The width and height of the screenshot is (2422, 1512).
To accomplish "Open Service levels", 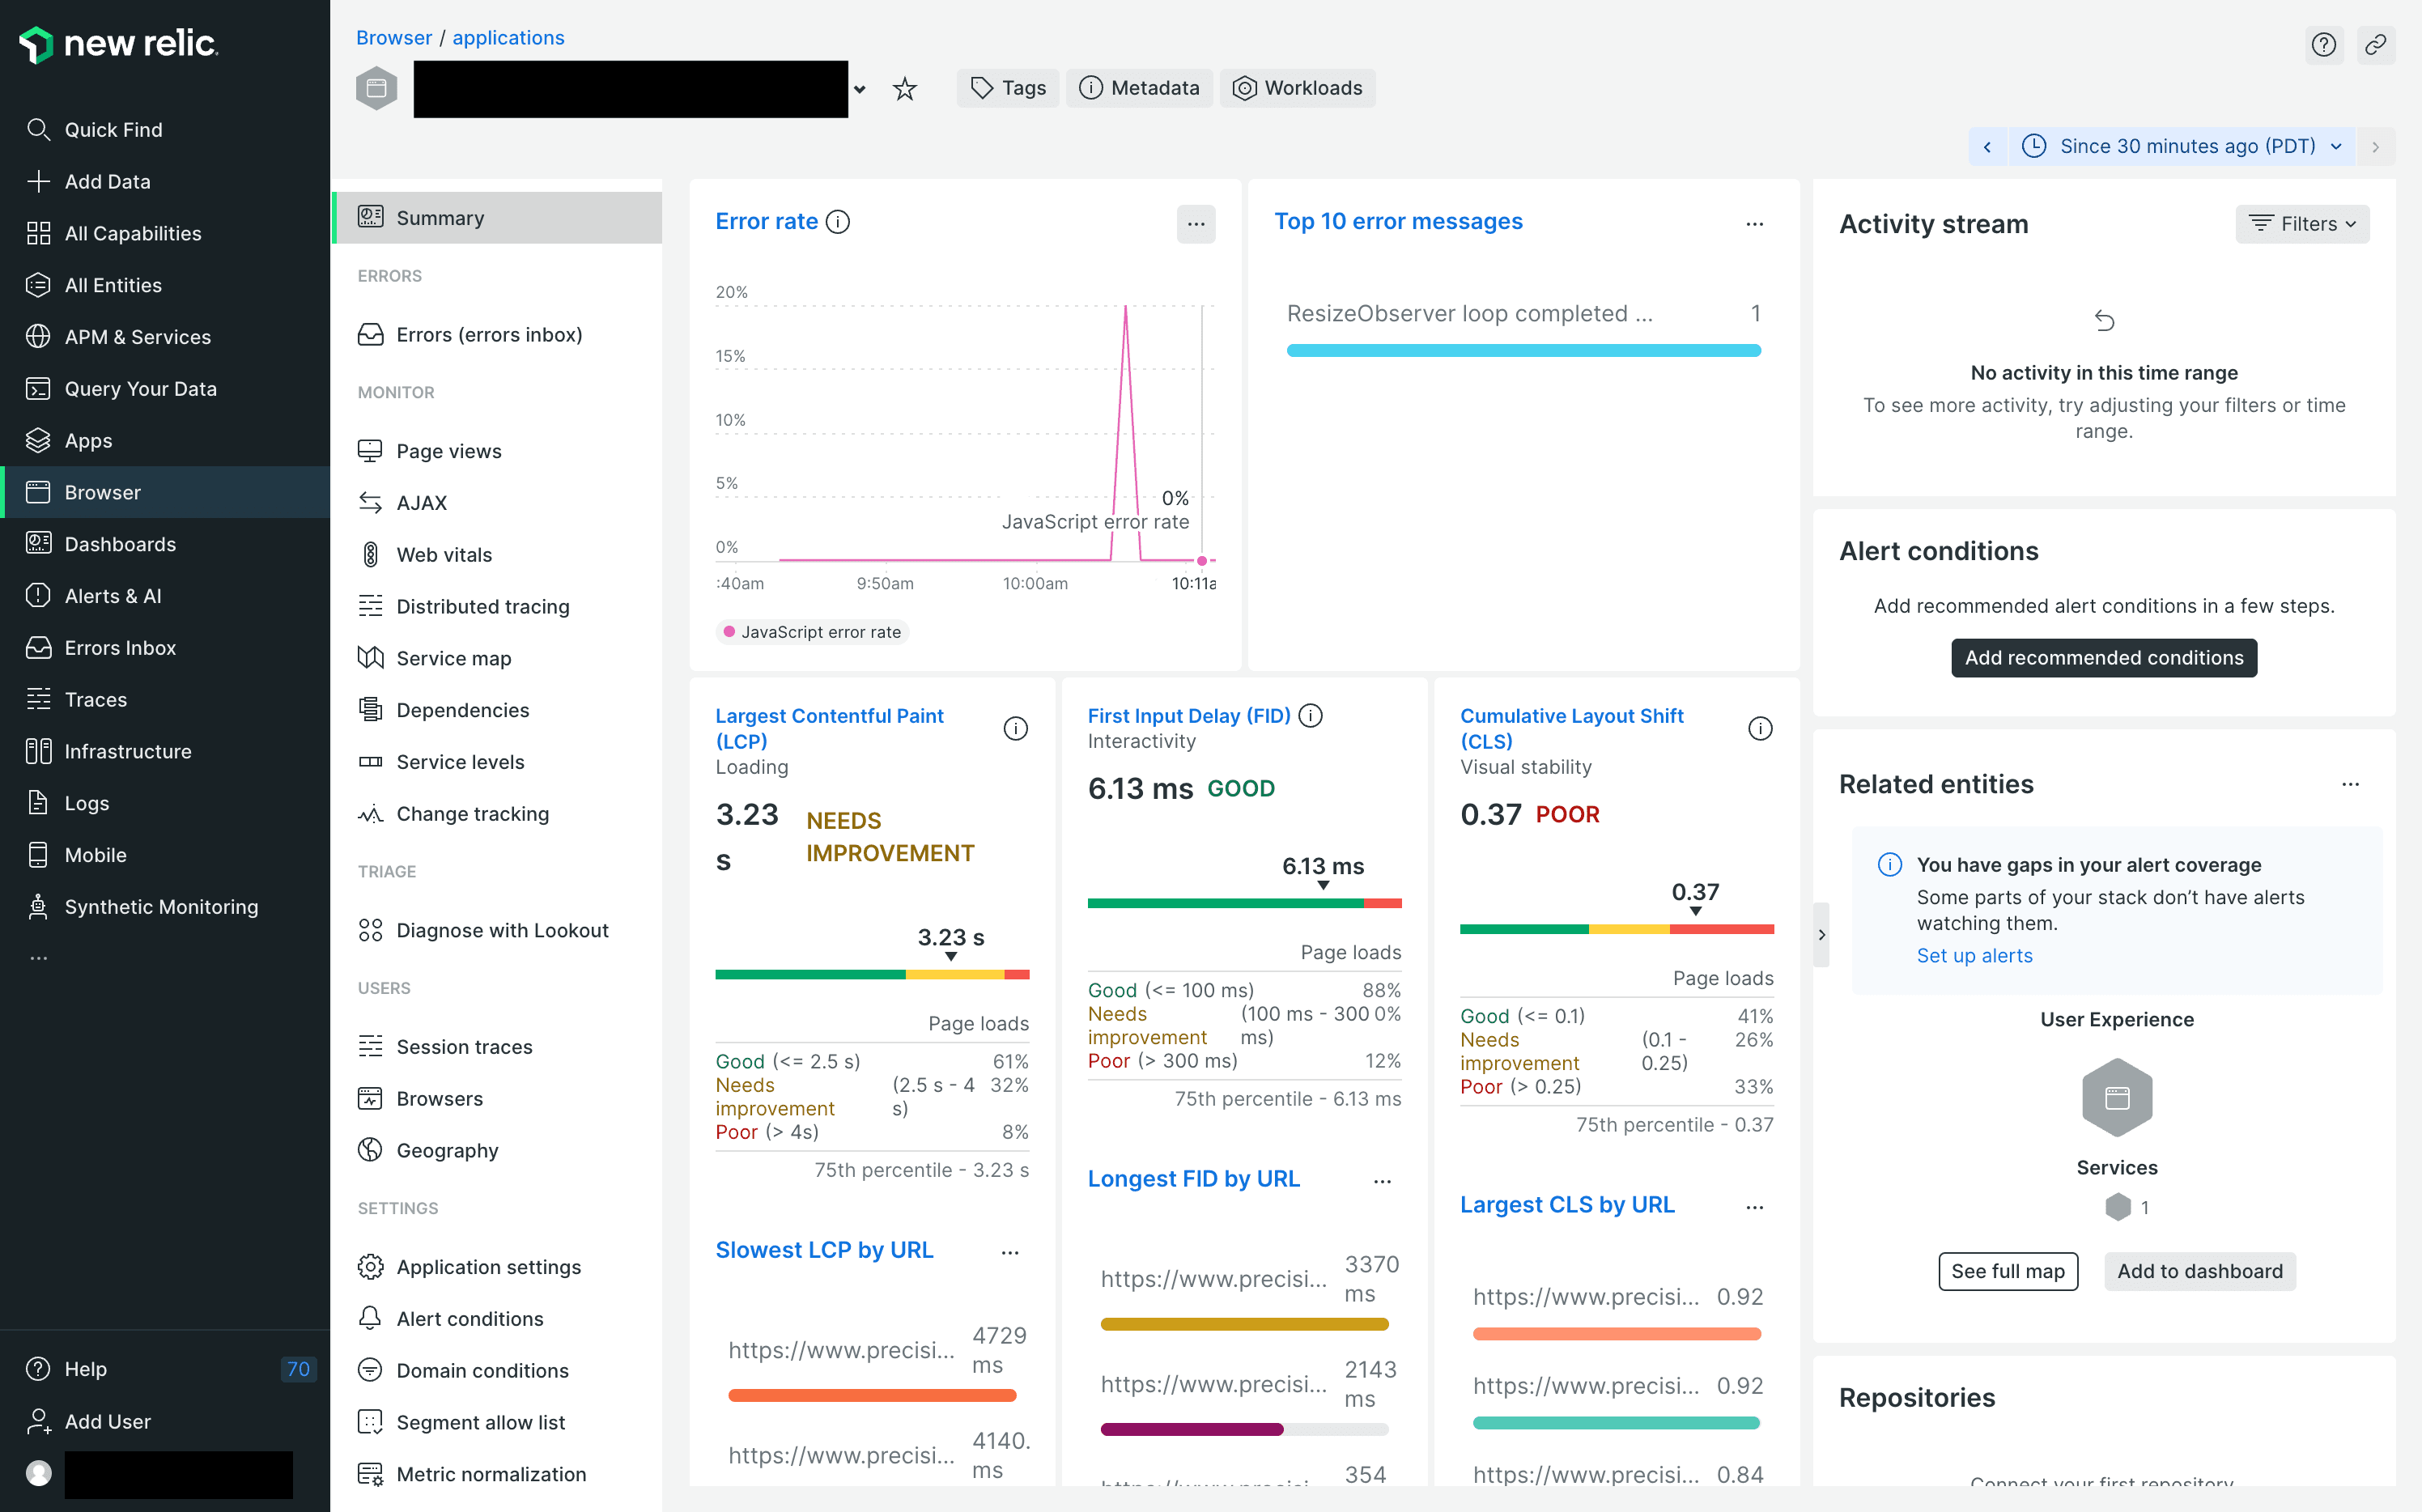I will pyautogui.click(x=441, y=762).
